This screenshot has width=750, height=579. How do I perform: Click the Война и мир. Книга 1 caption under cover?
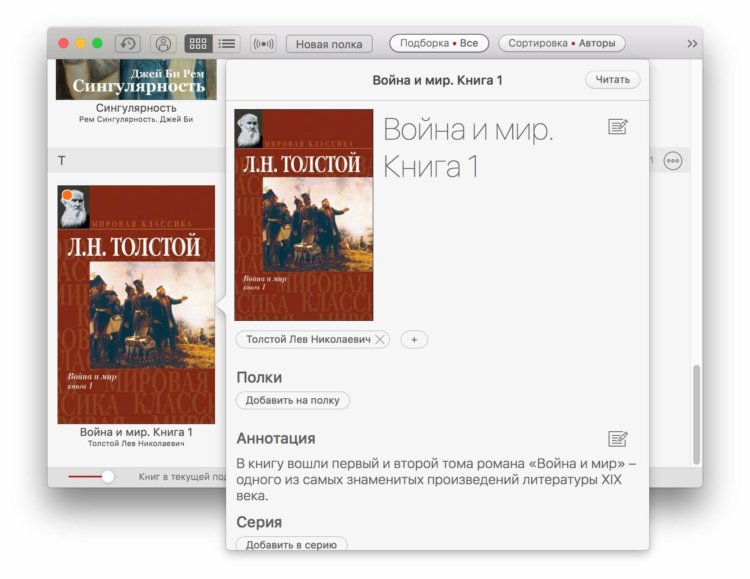click(x=136, y=432)
